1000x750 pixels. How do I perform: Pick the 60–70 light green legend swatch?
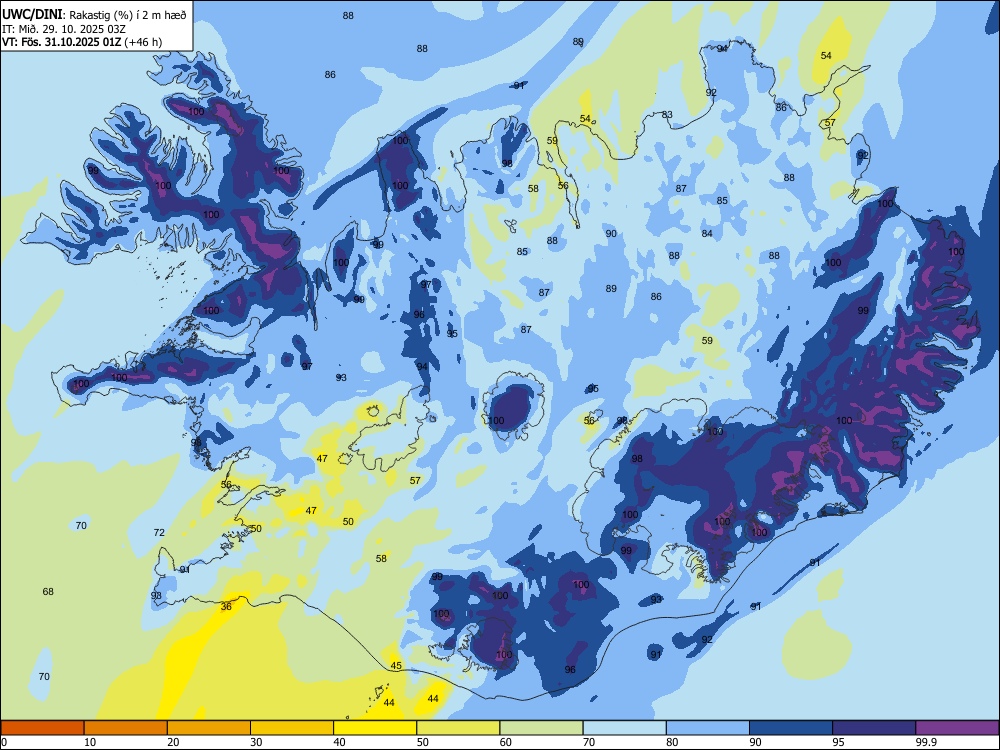click(541, 728)
